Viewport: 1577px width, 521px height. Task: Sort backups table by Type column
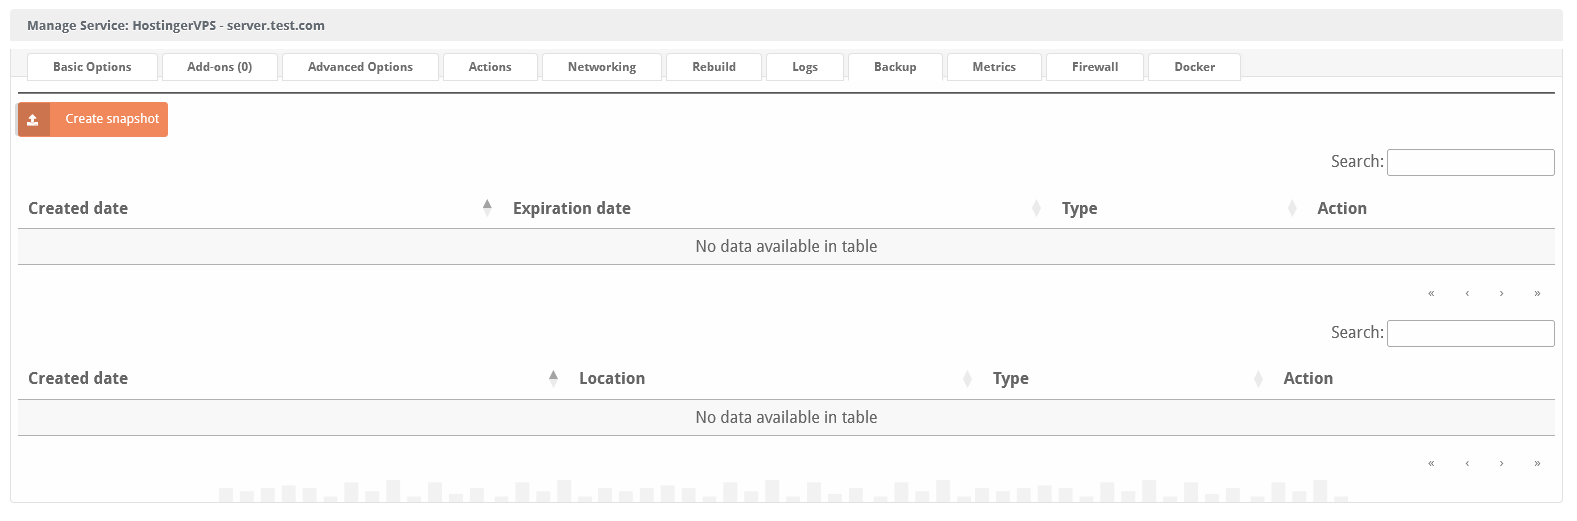pyautogui.click(x=1128, y=379)
